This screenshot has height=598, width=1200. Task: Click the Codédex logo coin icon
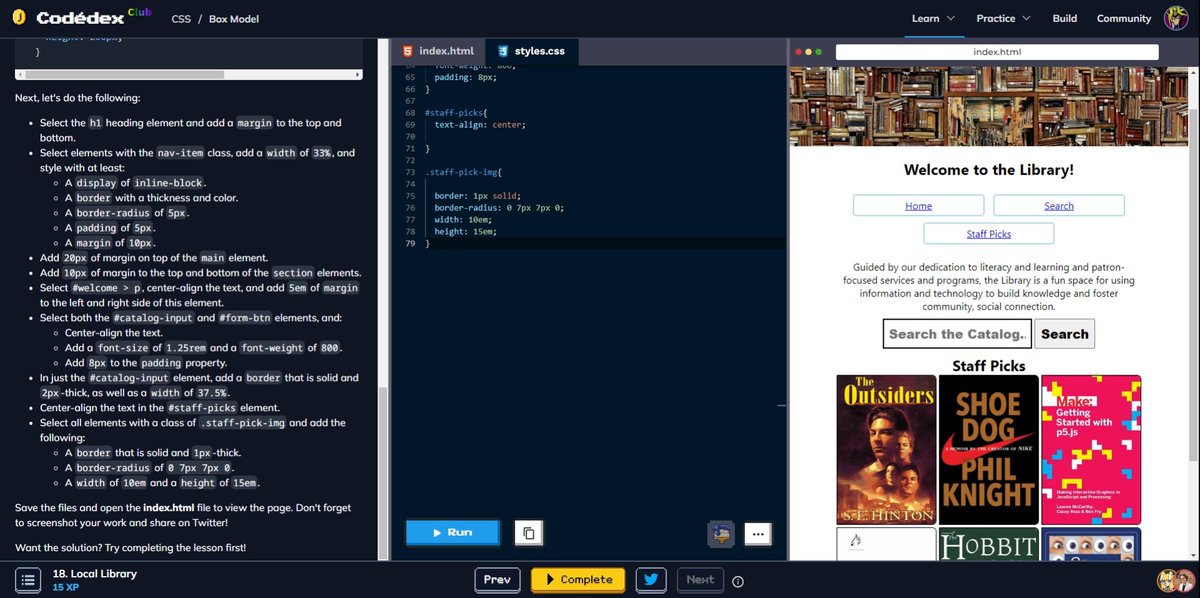tap(18, 18)
